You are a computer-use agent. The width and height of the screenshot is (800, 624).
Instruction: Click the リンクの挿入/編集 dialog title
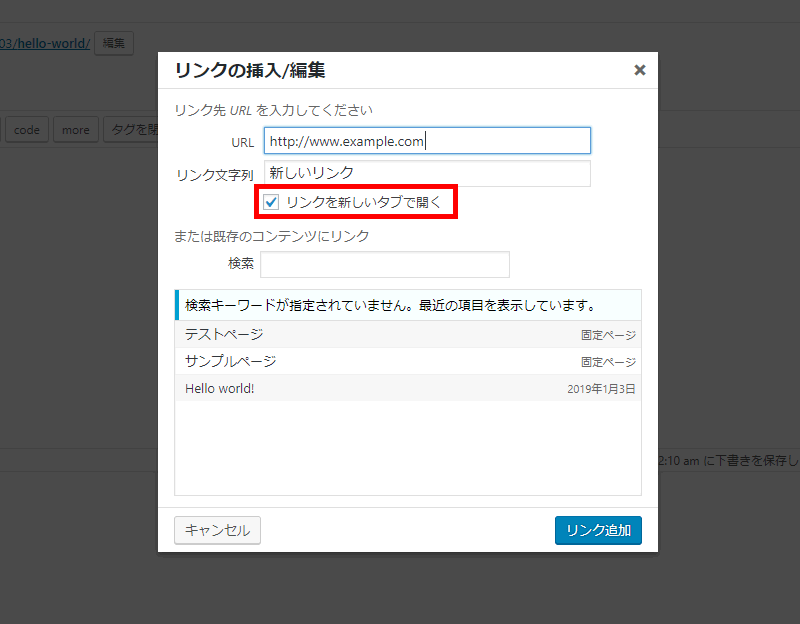tap(250, 70)
